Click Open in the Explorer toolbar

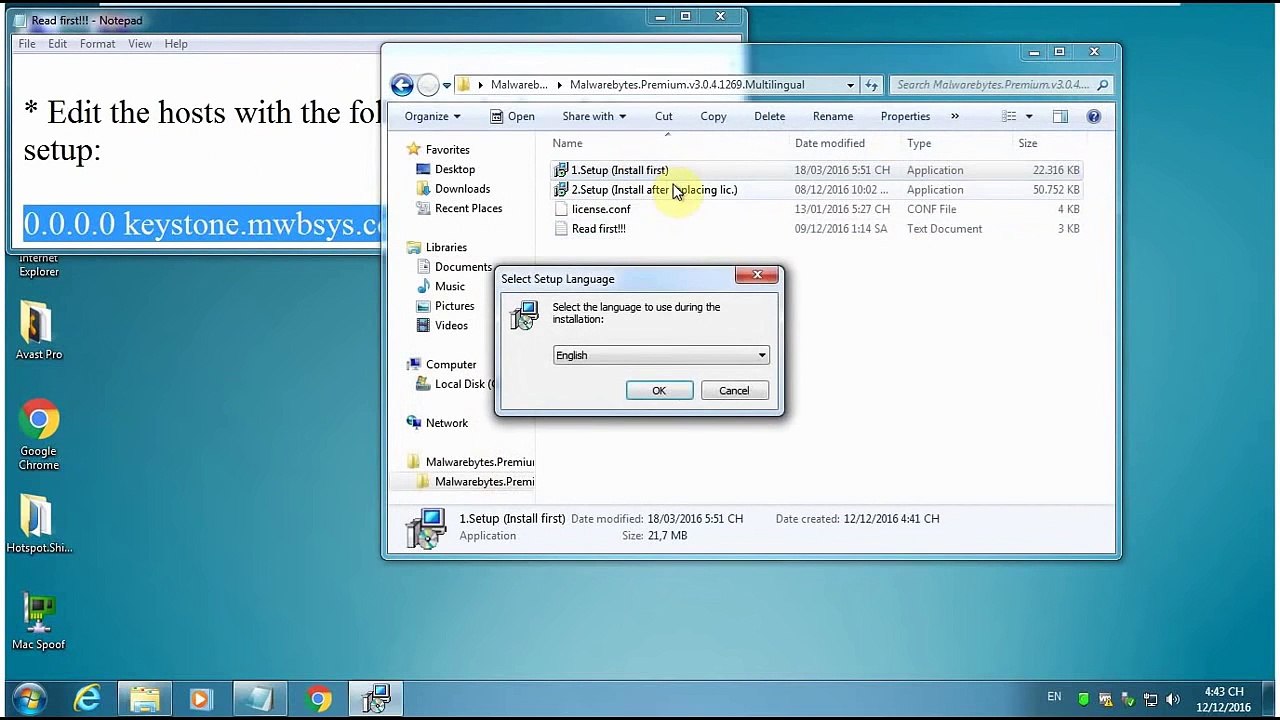512,116
